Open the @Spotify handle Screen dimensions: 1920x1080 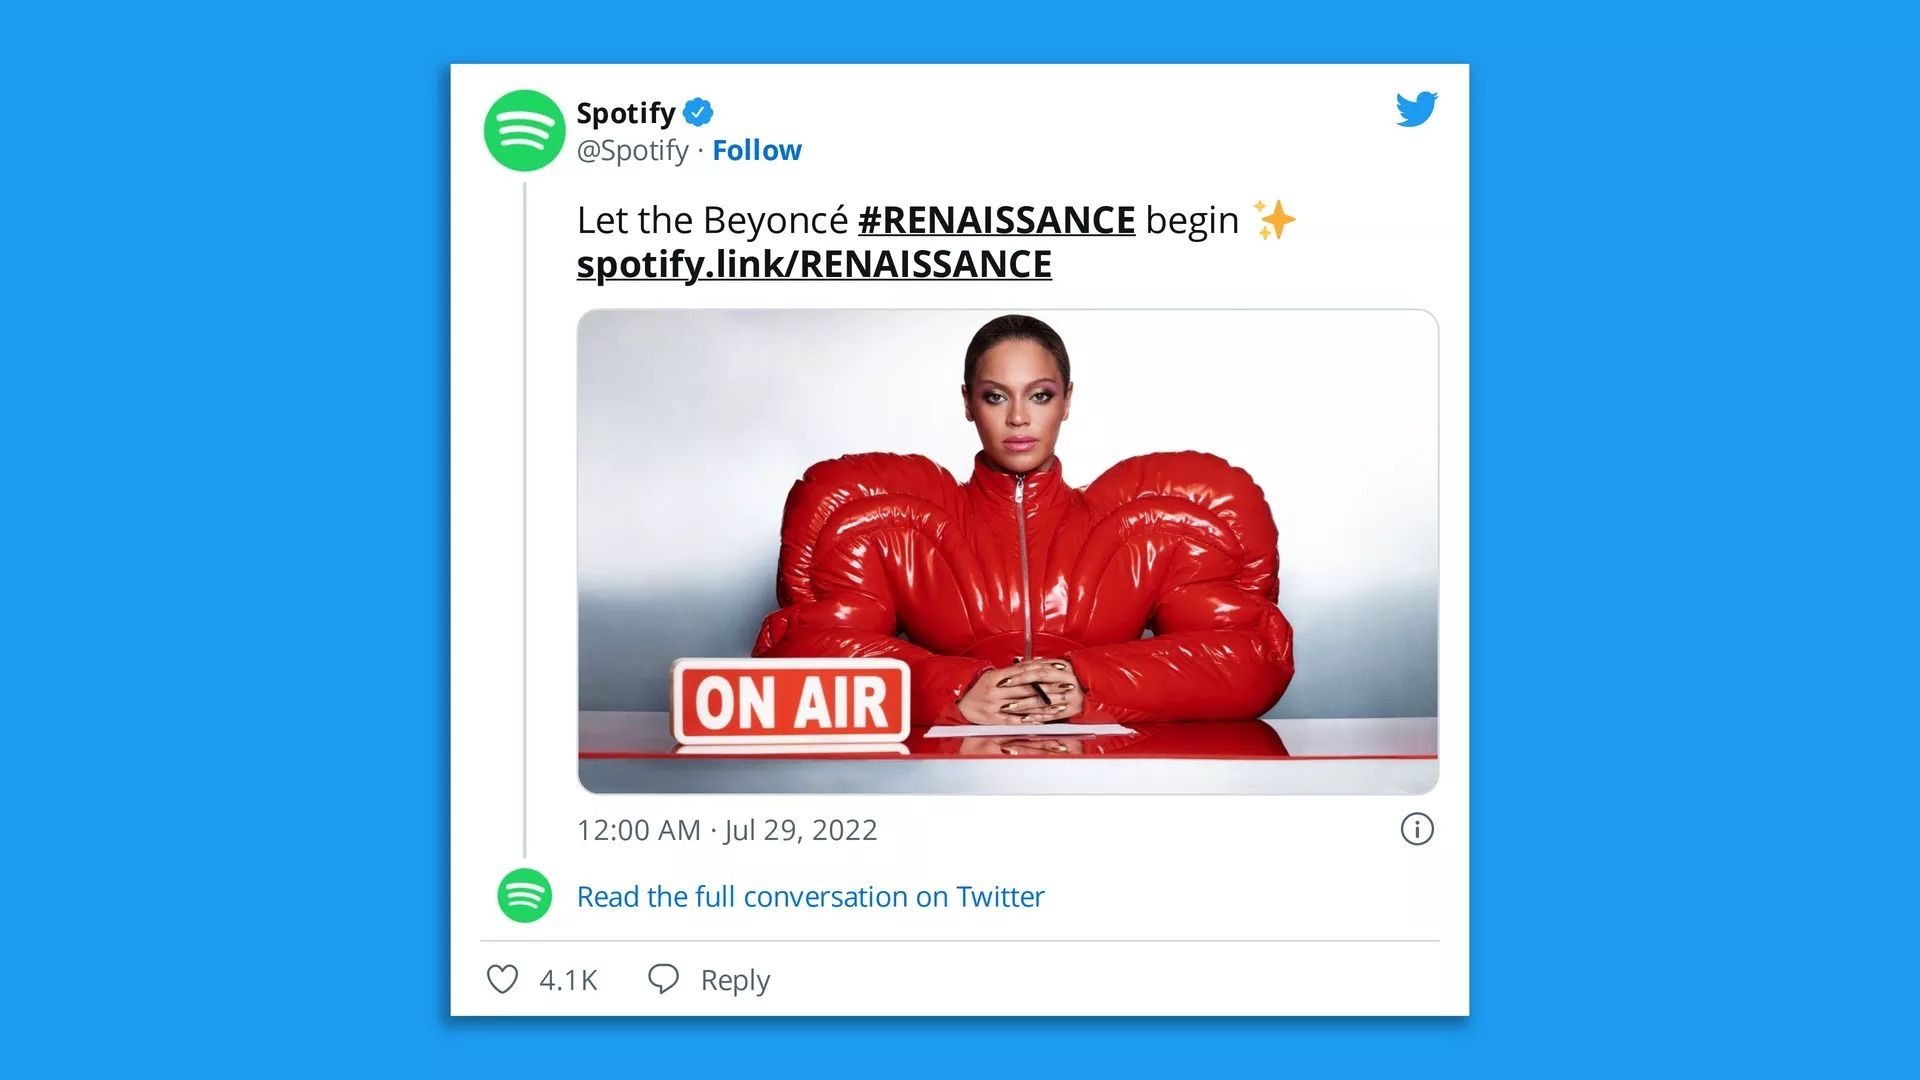click(633, 151)
